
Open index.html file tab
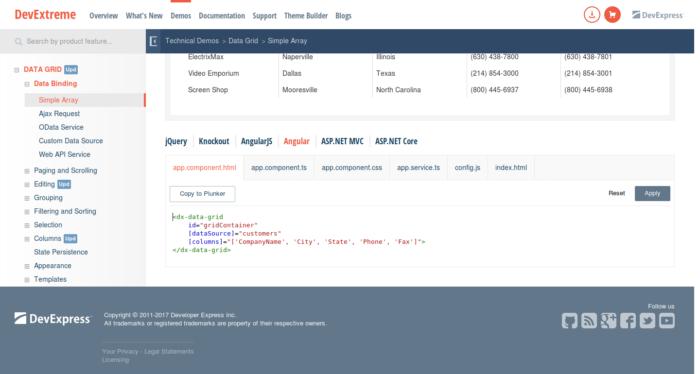point(511,168)
